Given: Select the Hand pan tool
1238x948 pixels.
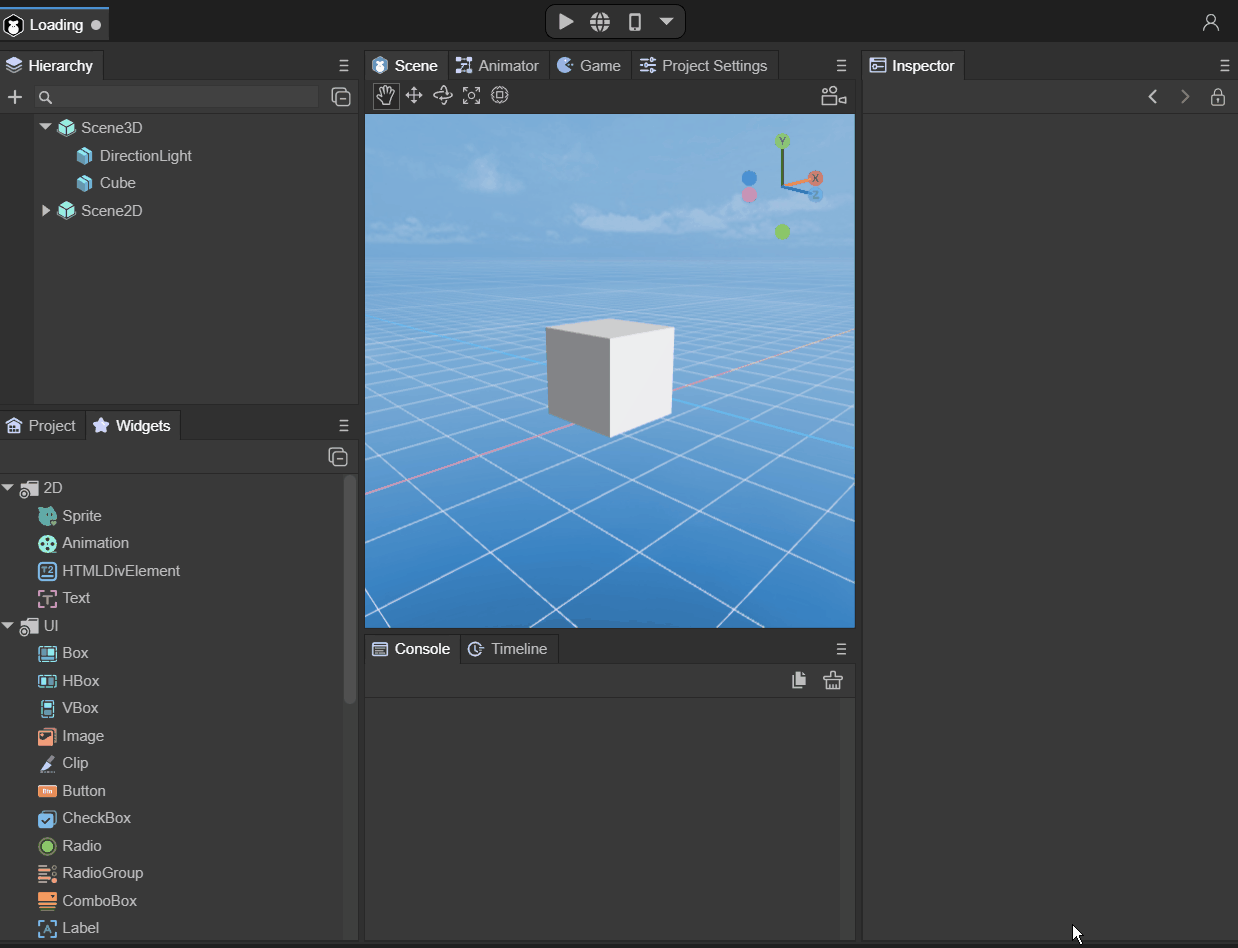Looking at the screenshot, I should (x=386, y=96).
